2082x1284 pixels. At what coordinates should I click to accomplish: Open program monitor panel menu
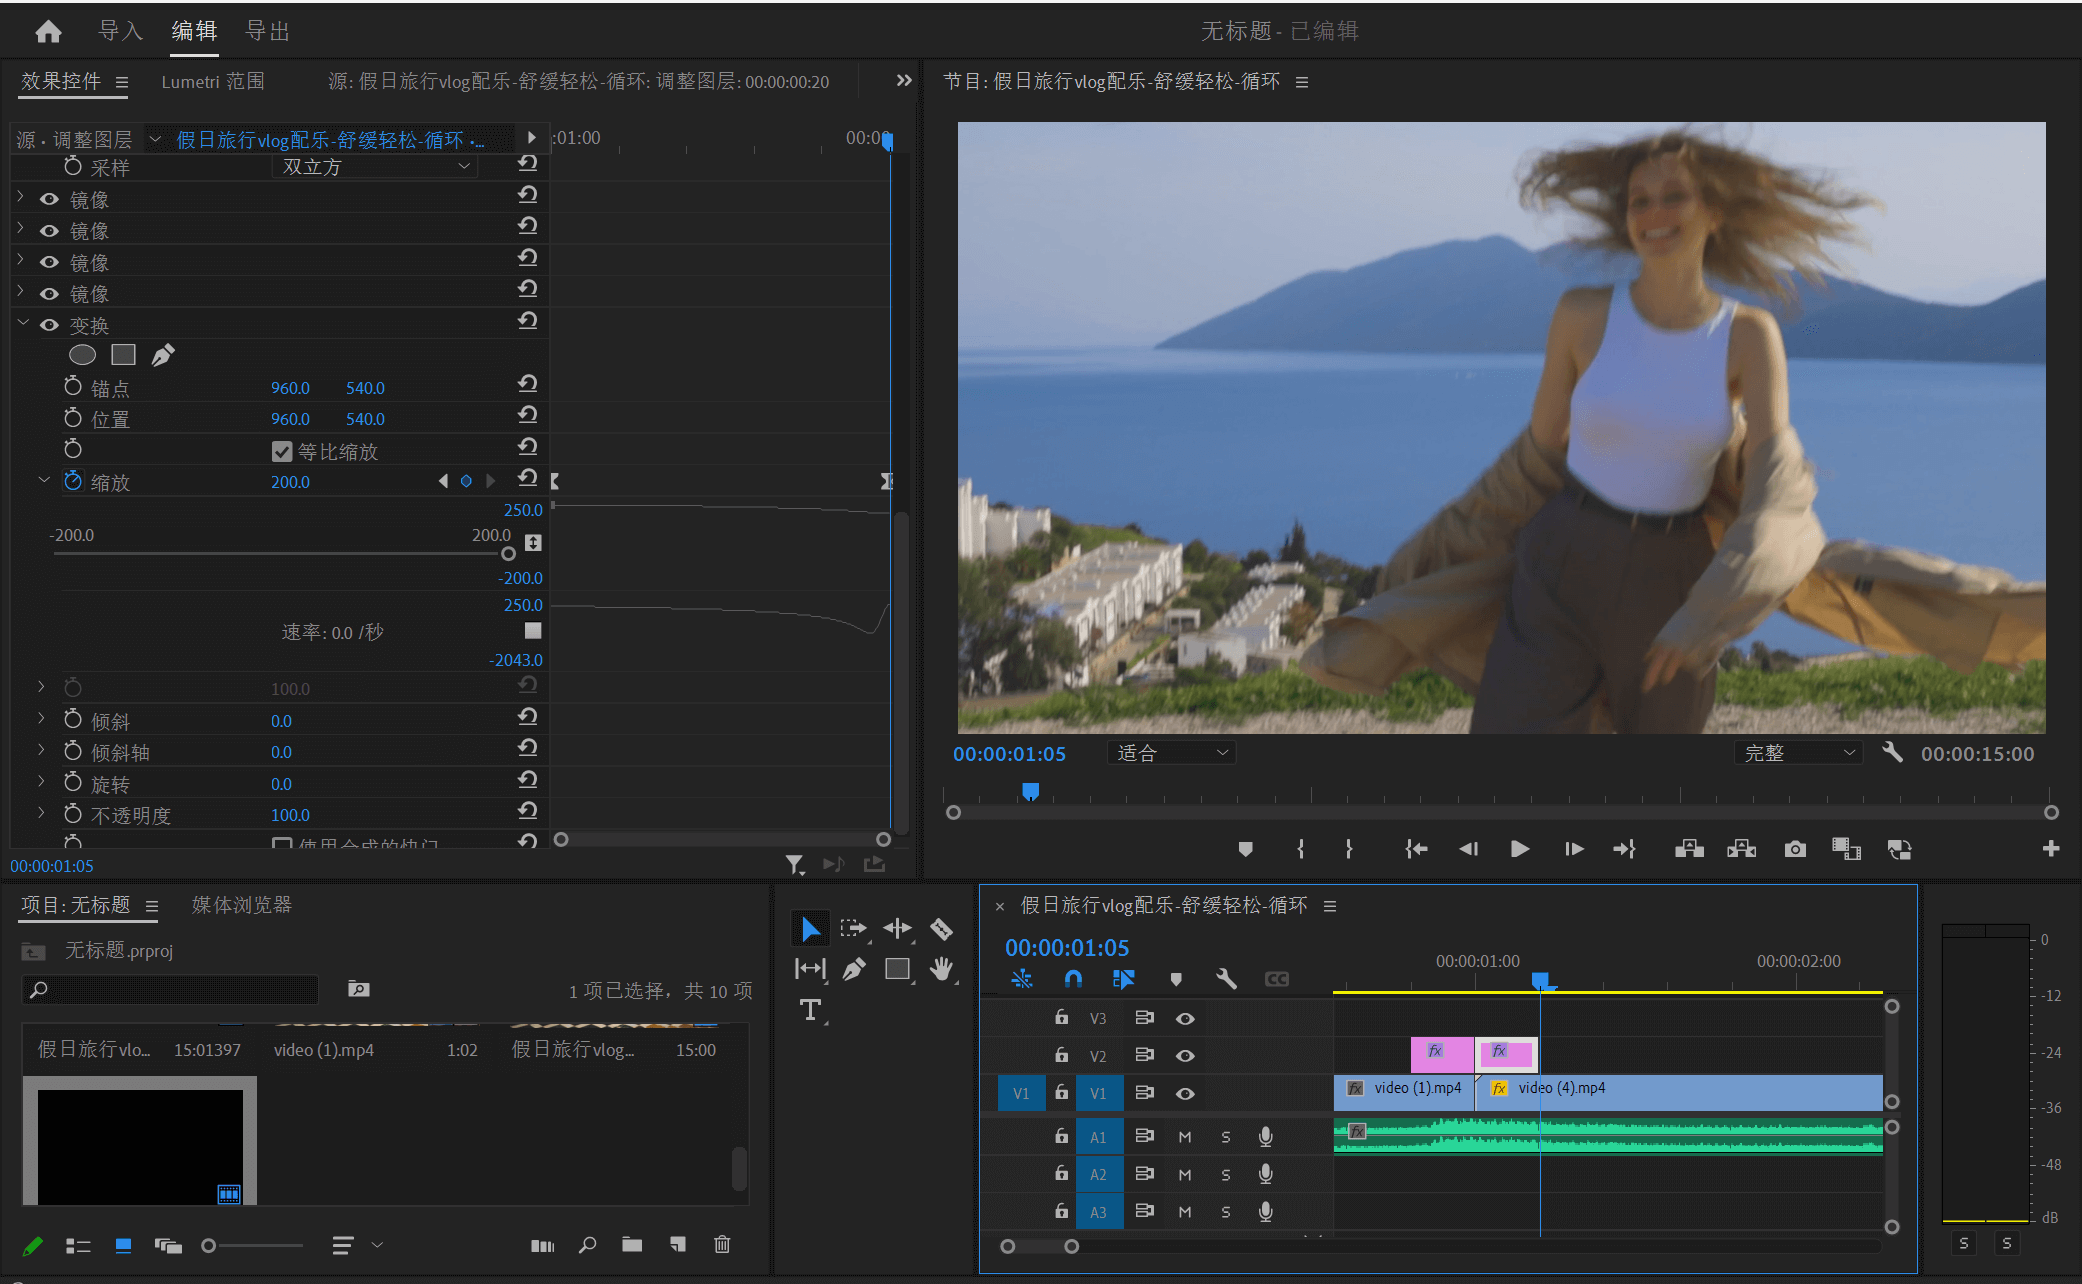(x=1302, y=82)
